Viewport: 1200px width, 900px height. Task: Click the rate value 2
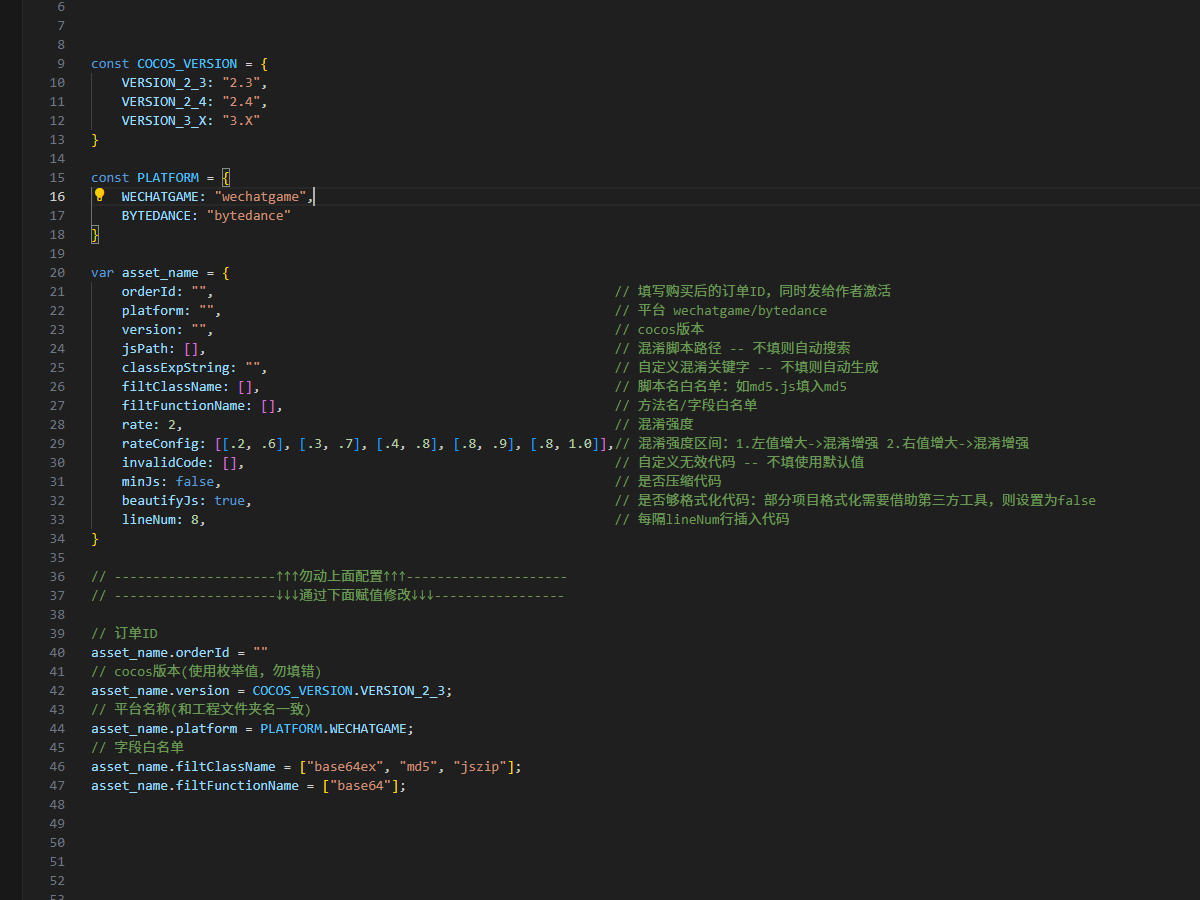click(x=172, y=425)
